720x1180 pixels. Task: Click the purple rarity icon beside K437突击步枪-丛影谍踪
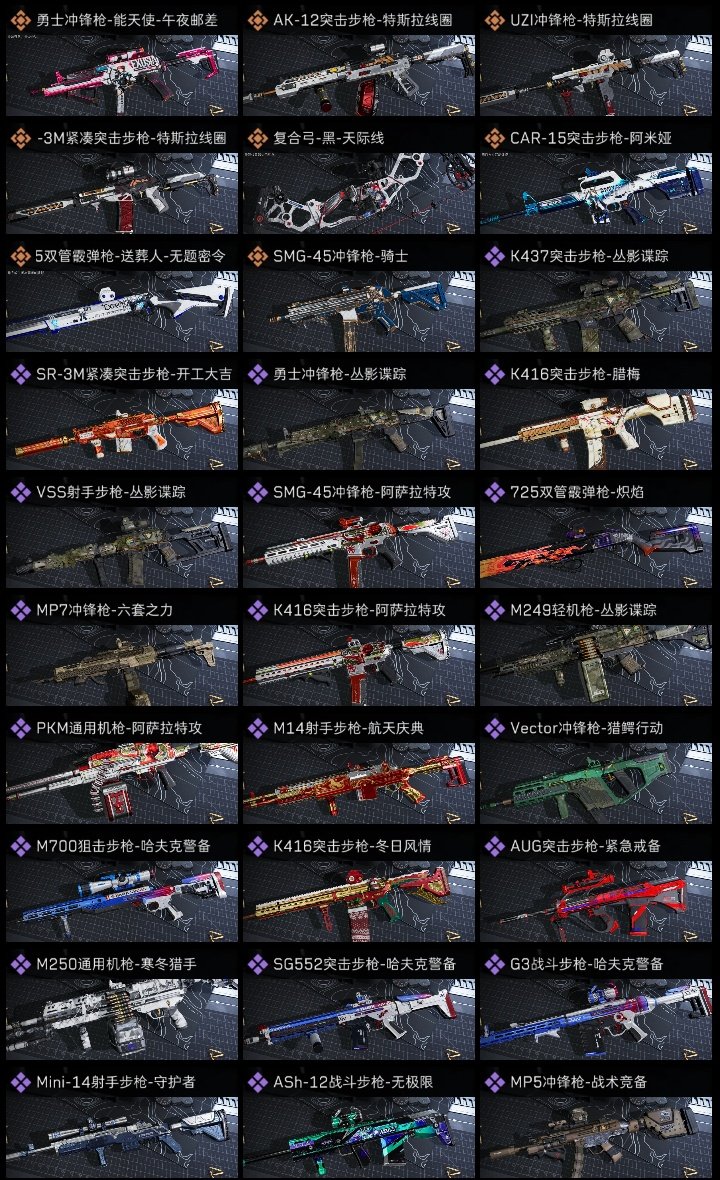coord(494,256)
